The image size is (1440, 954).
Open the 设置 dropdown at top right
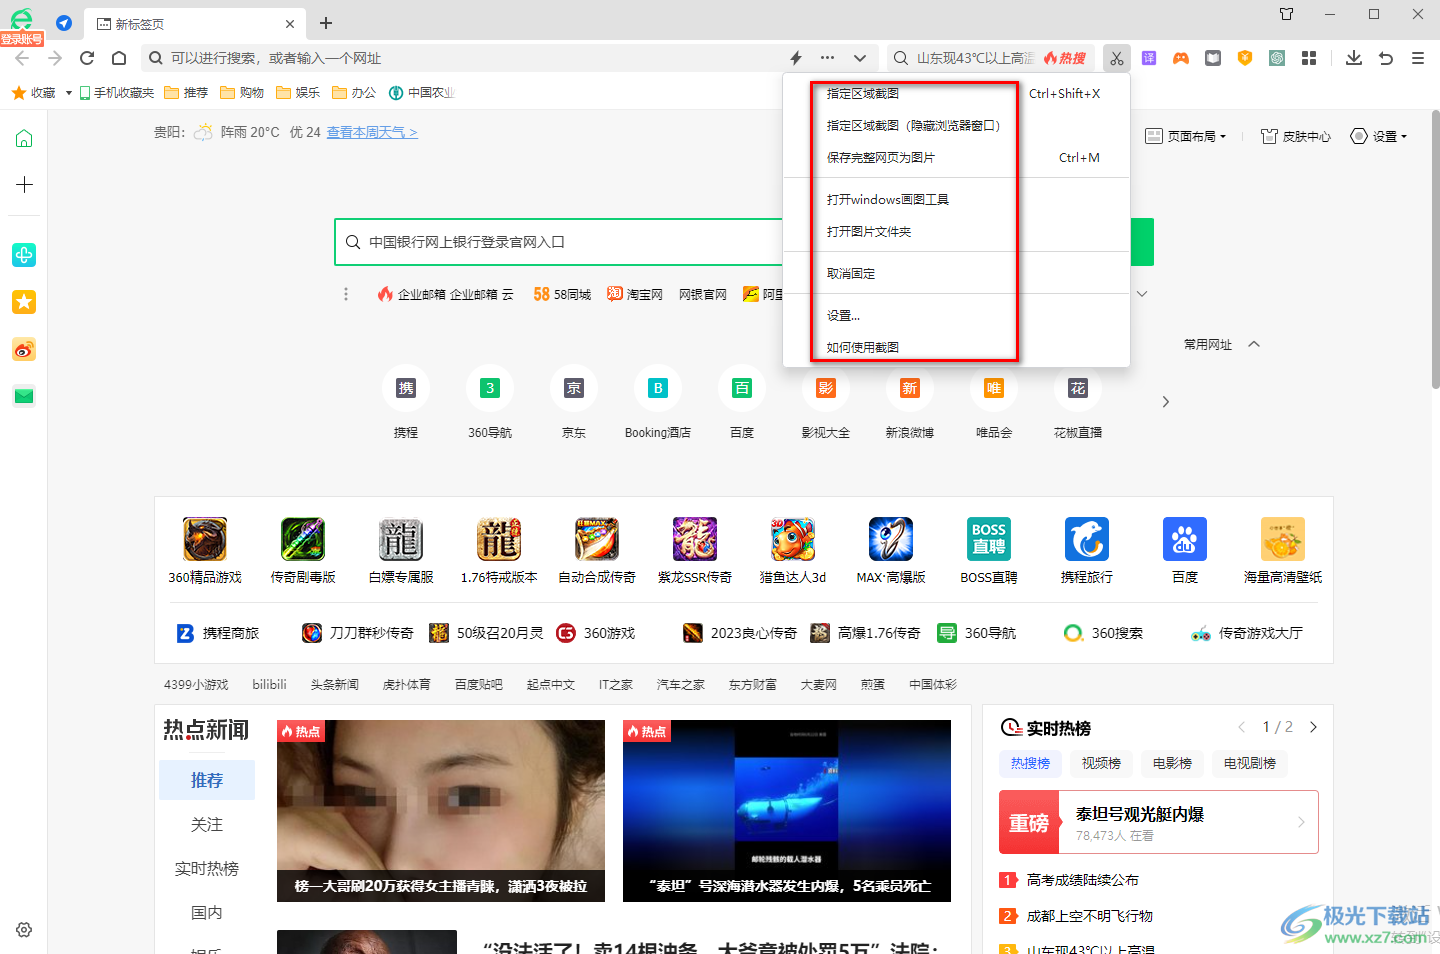click(x=1379, y=136)
